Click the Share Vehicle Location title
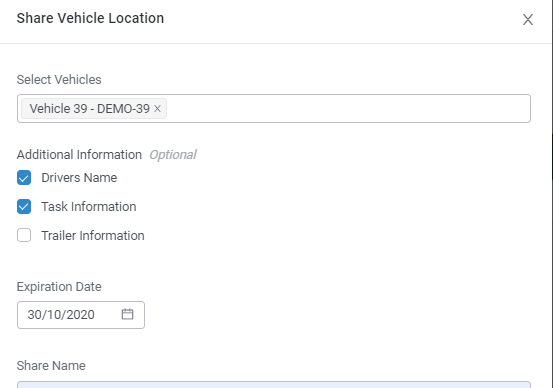553x388 pixels. coord(90,18)
